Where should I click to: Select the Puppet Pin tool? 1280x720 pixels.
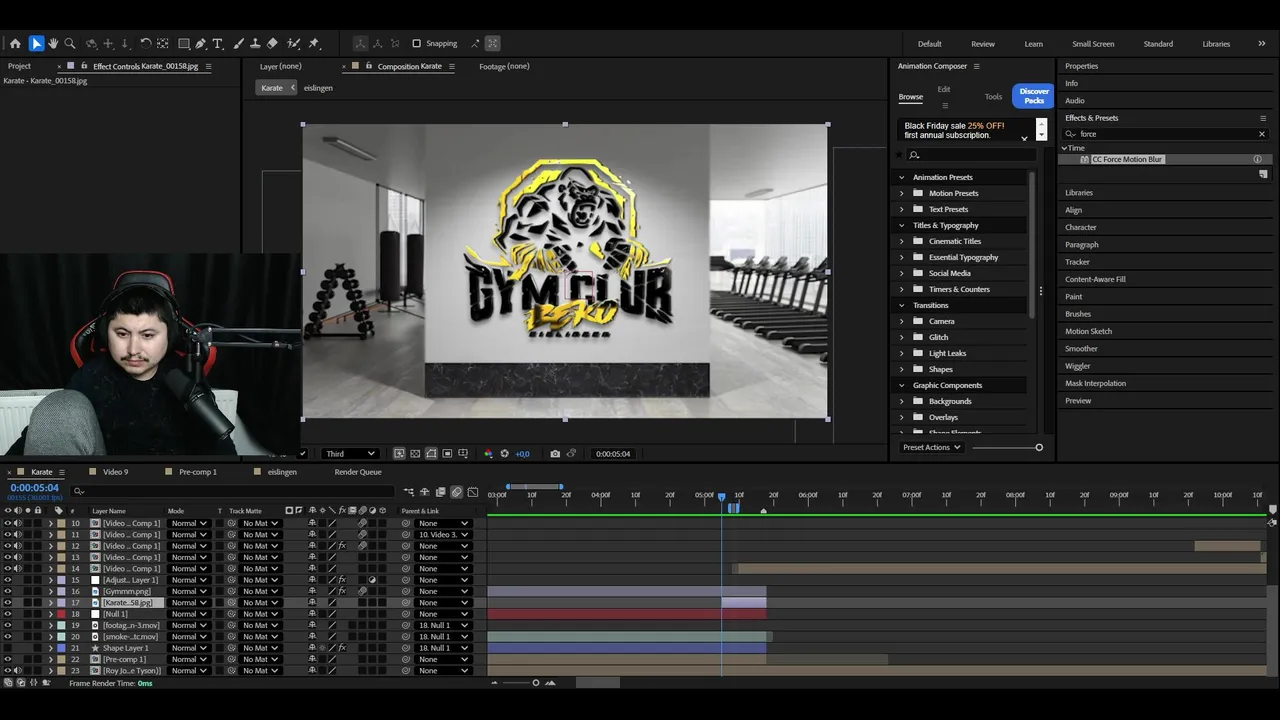tap(314, 43)
